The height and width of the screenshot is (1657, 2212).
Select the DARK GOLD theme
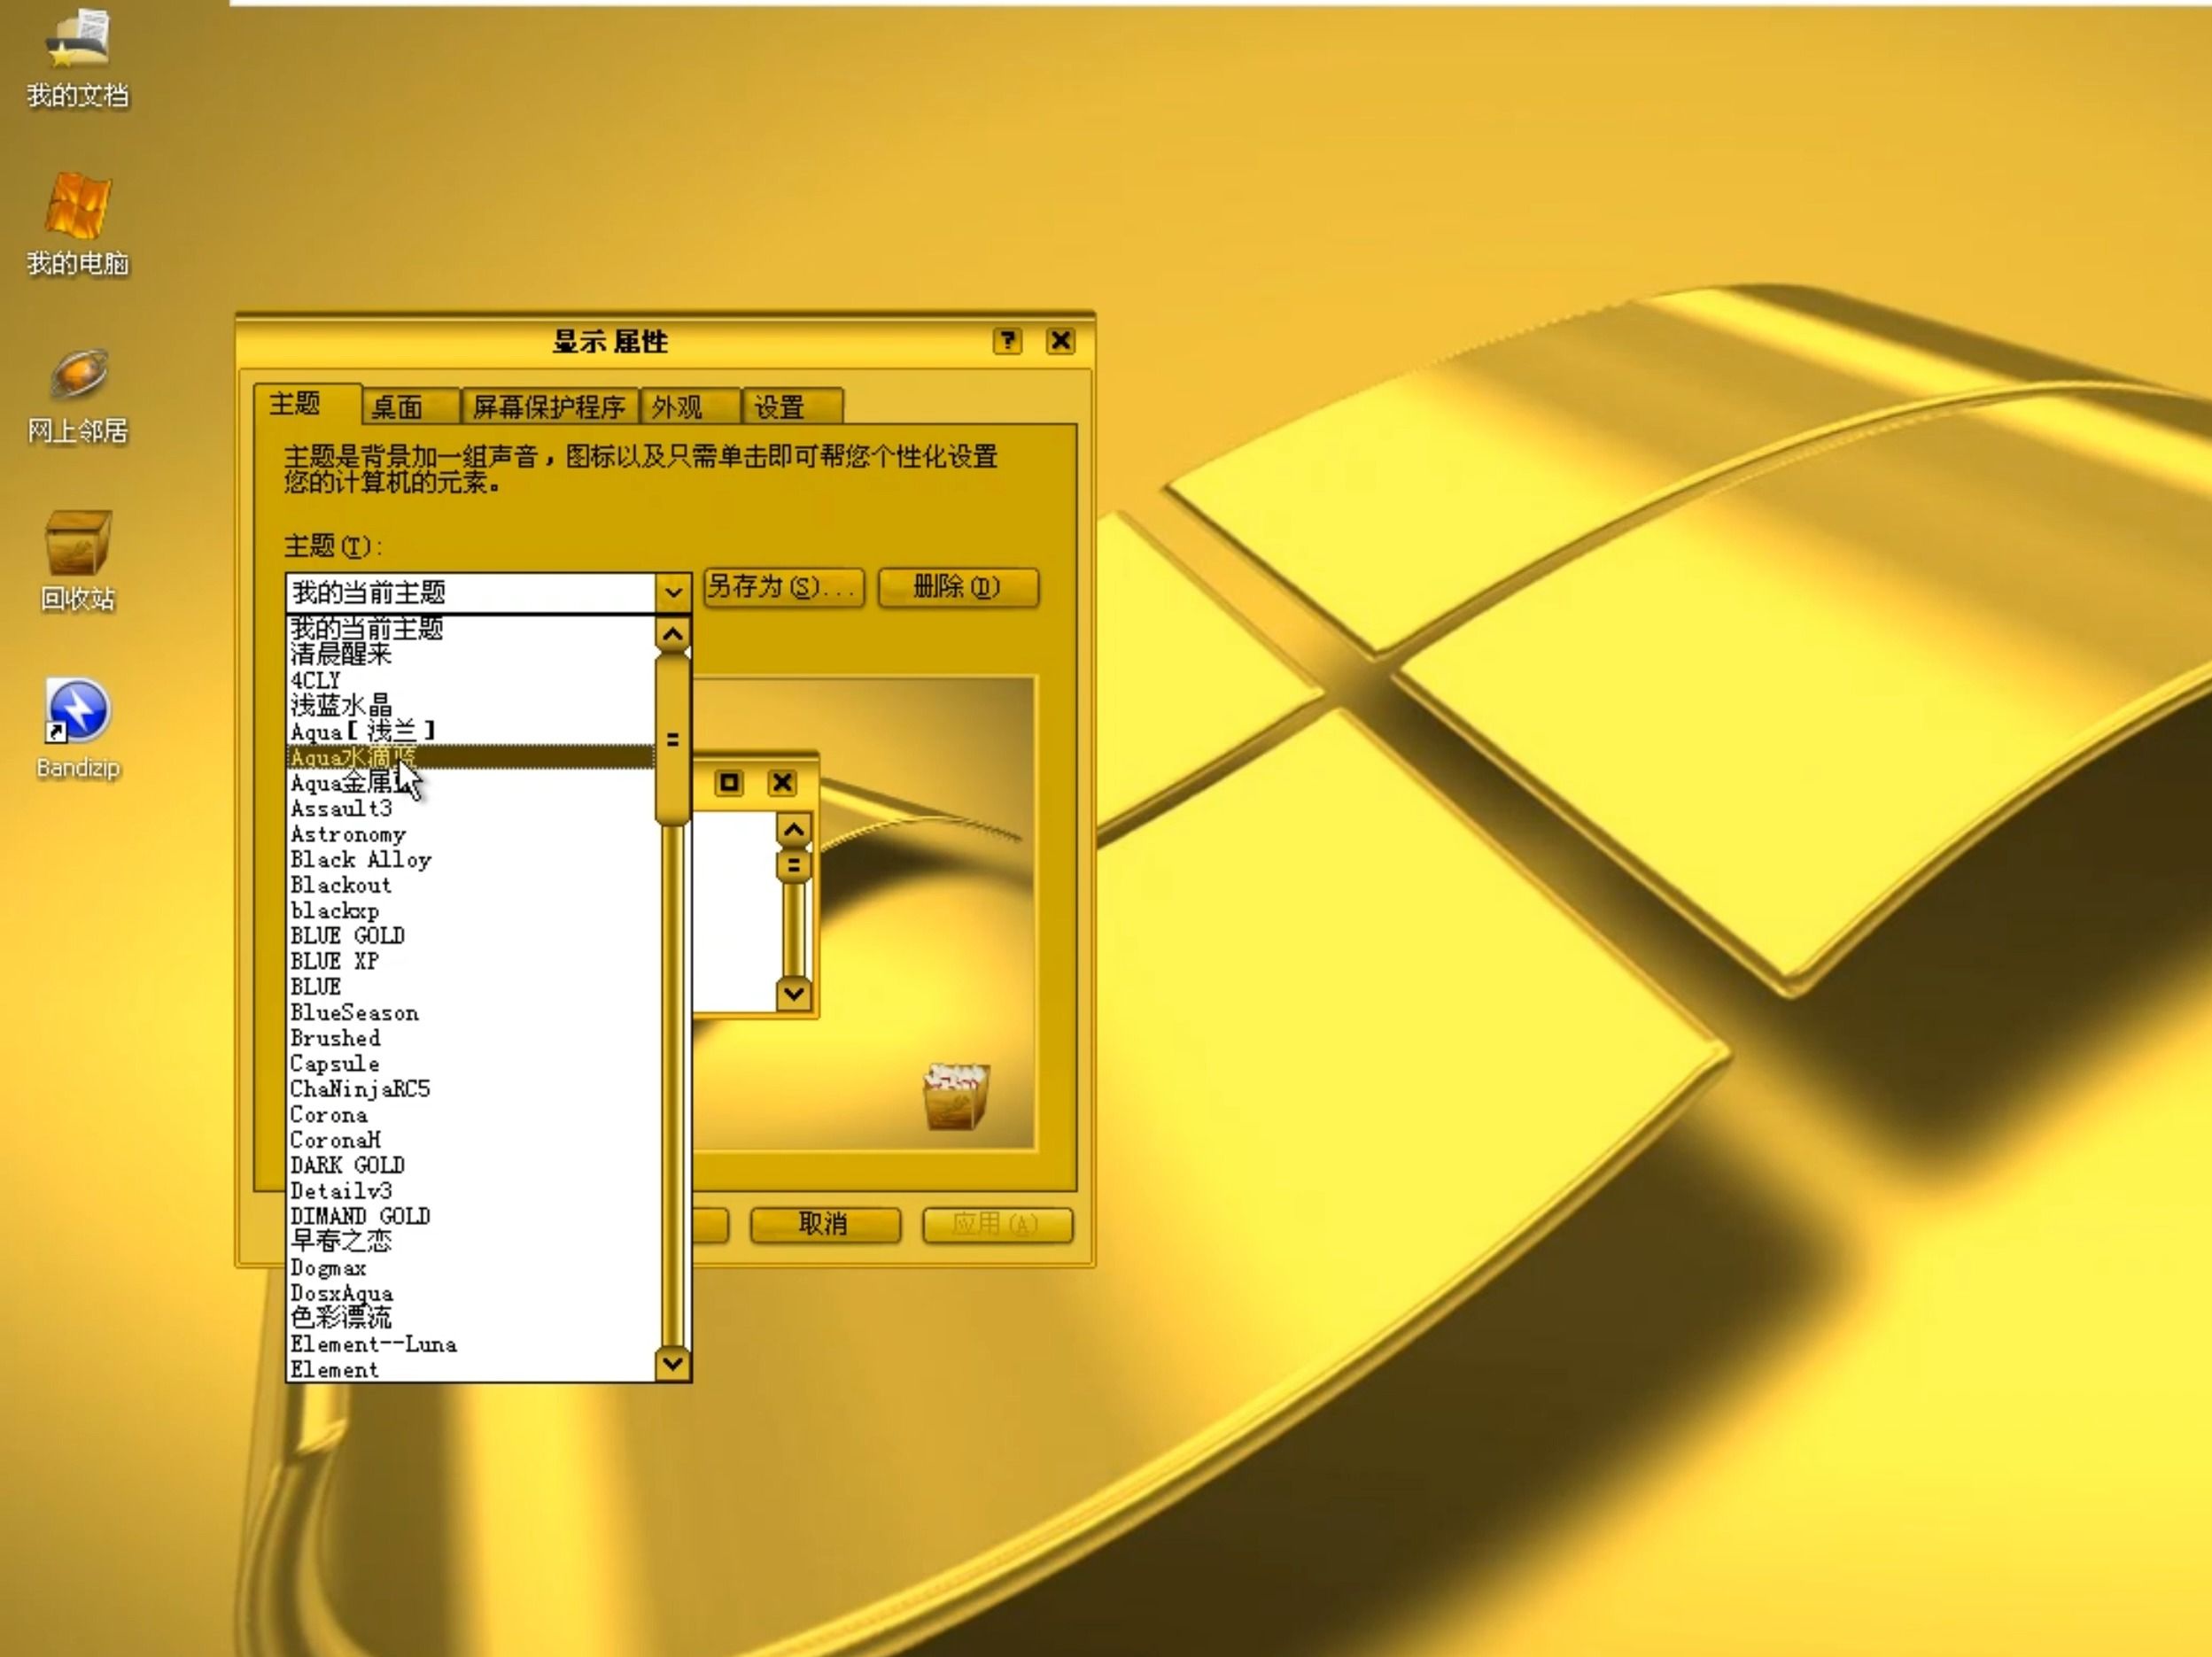[471, 1165]
